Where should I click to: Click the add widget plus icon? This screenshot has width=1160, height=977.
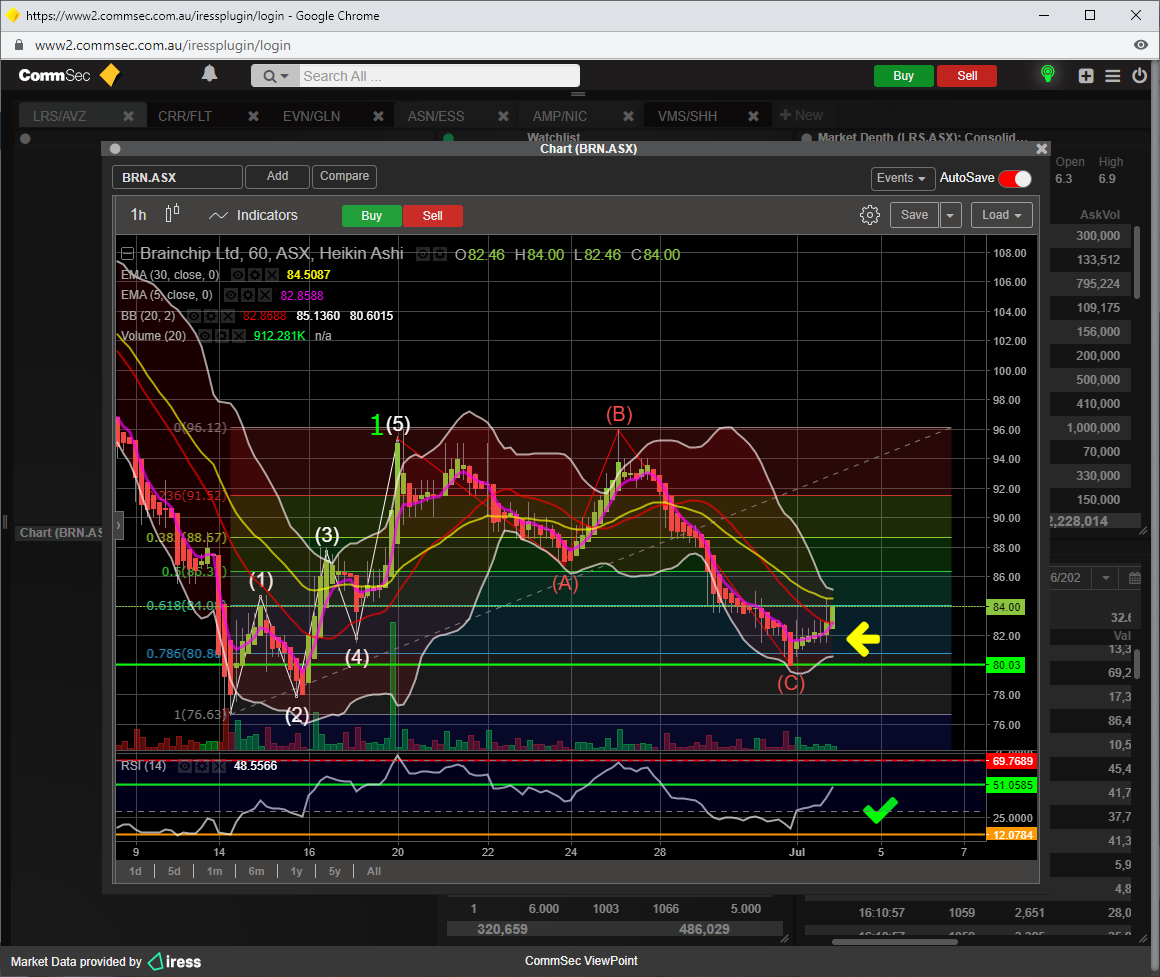[1086, 76]
